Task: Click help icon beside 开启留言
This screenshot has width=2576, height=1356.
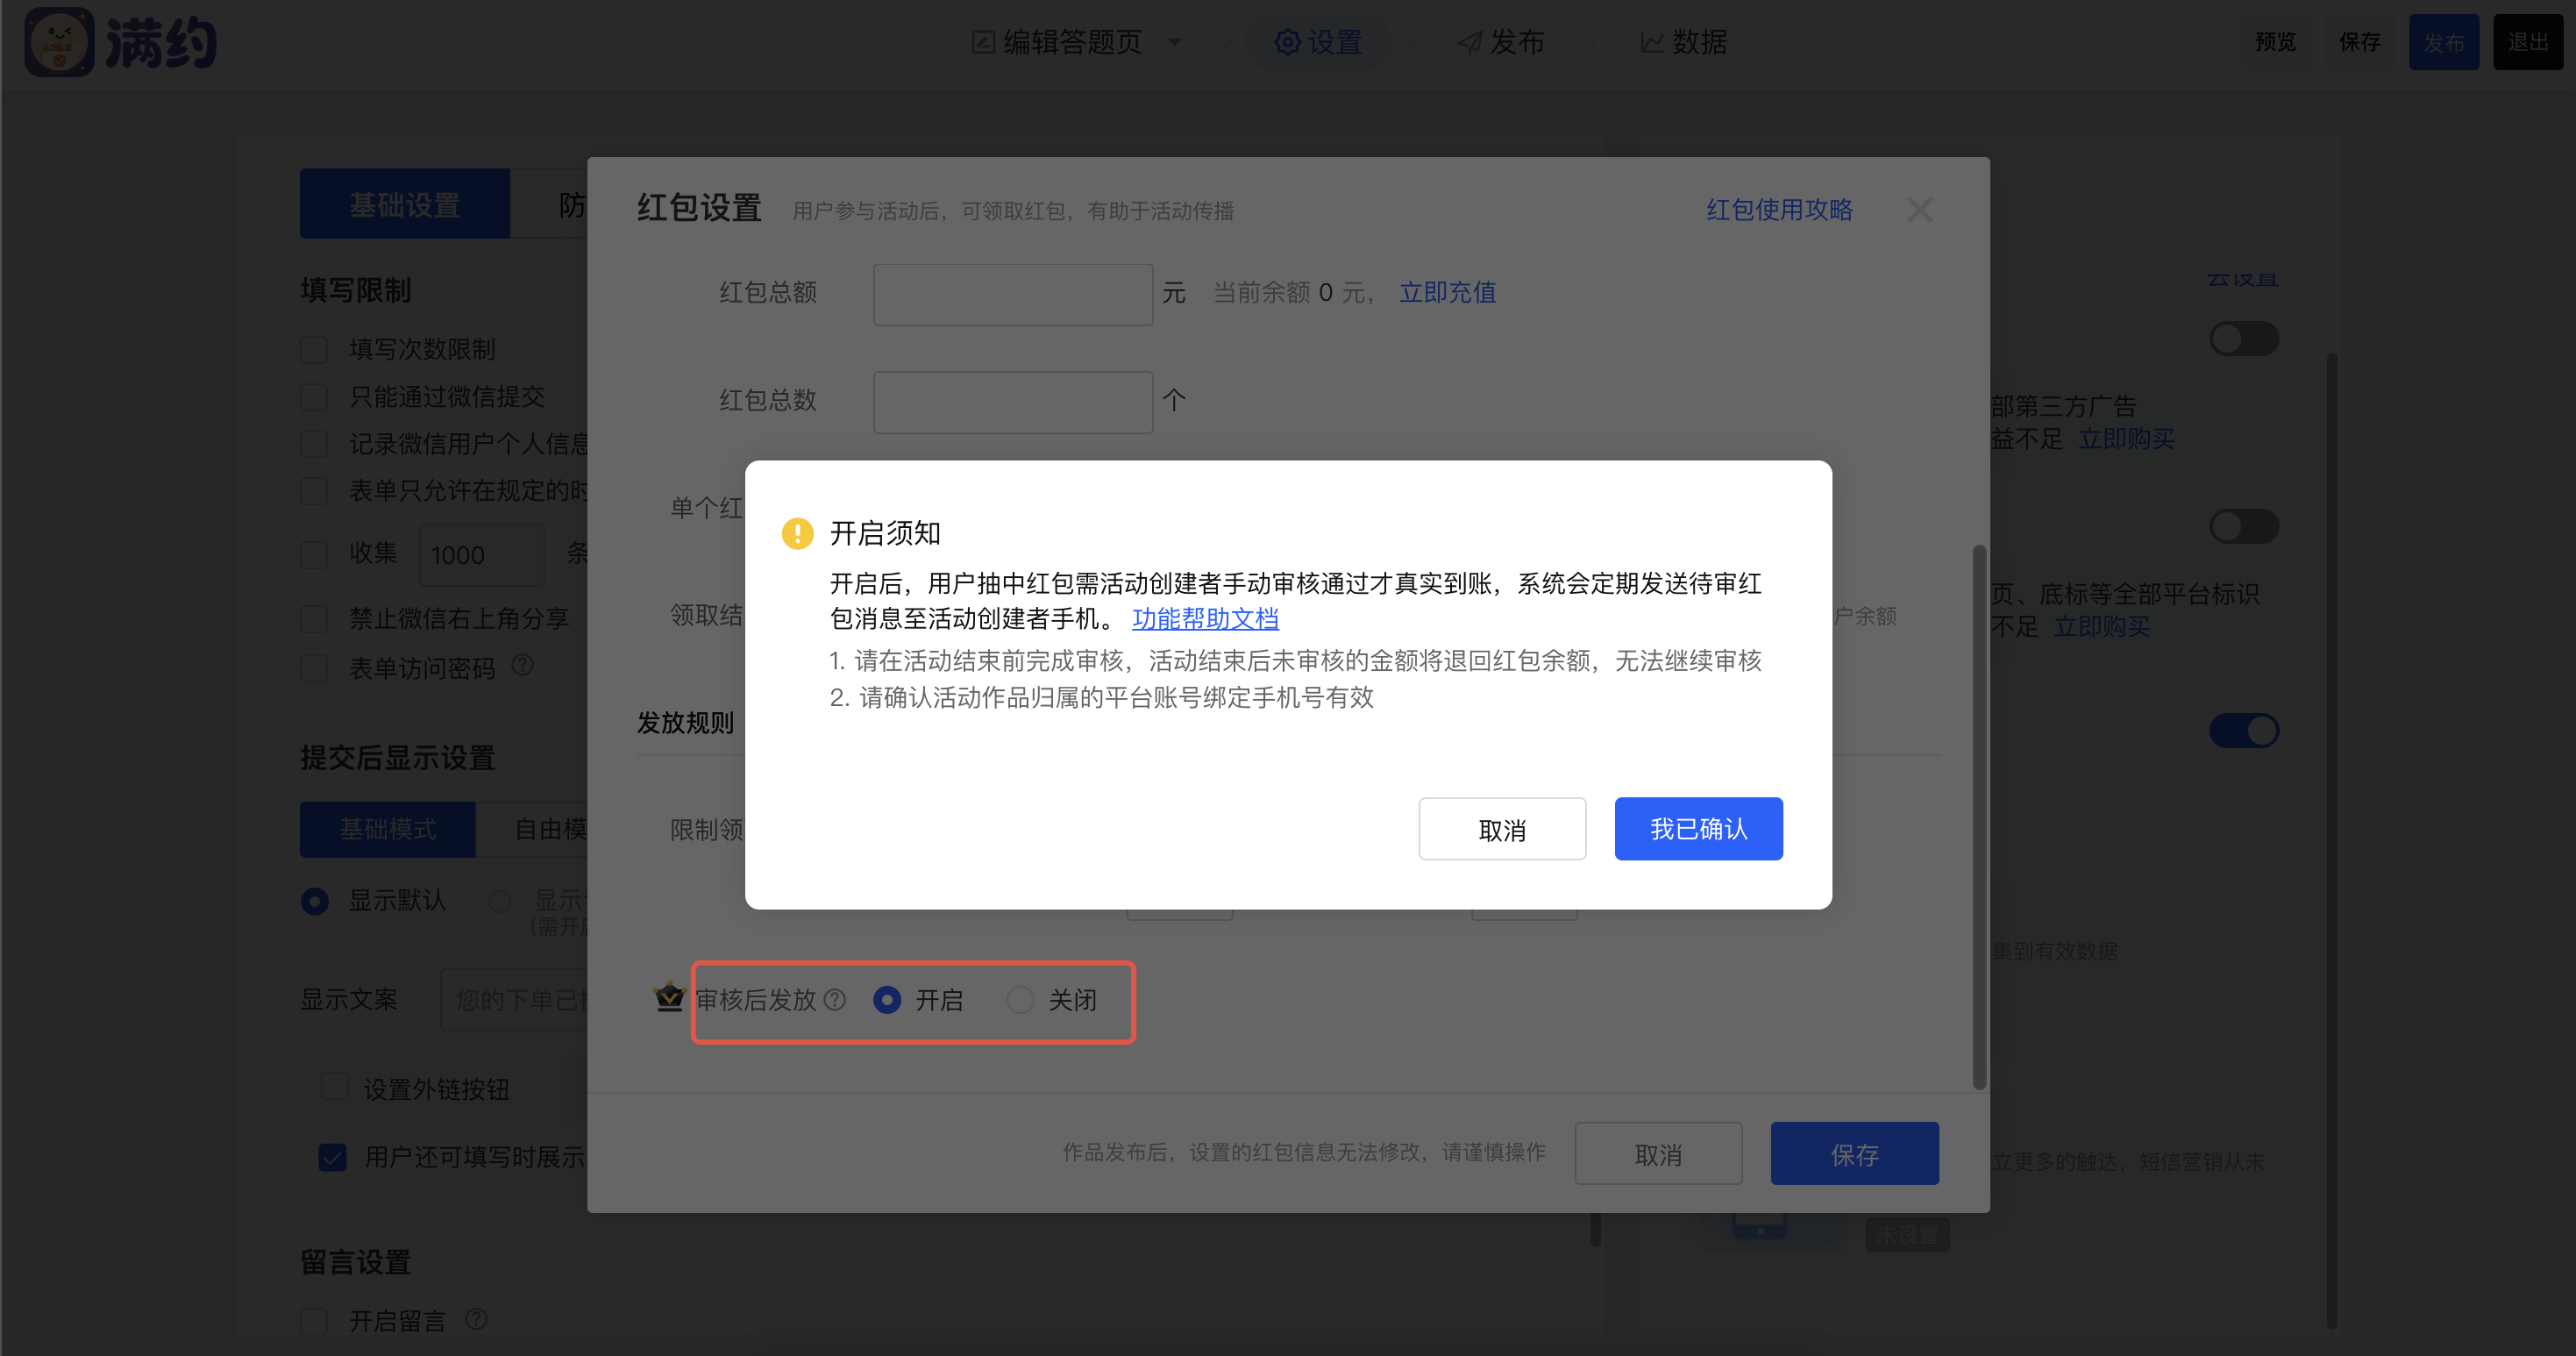Action: point(477,1319)
